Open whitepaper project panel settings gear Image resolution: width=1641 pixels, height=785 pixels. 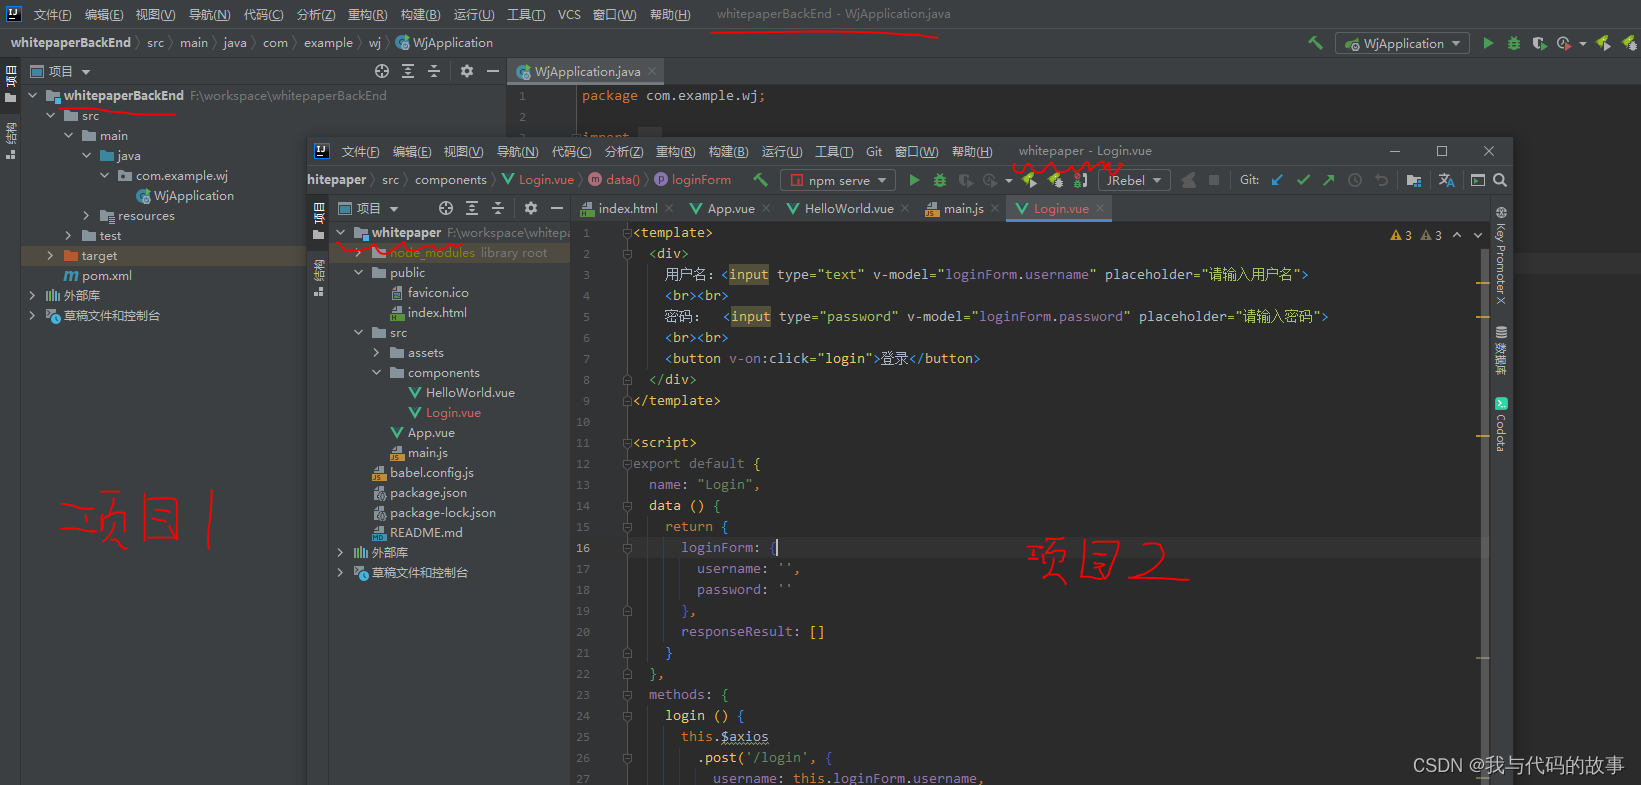(x=531, y=208)
